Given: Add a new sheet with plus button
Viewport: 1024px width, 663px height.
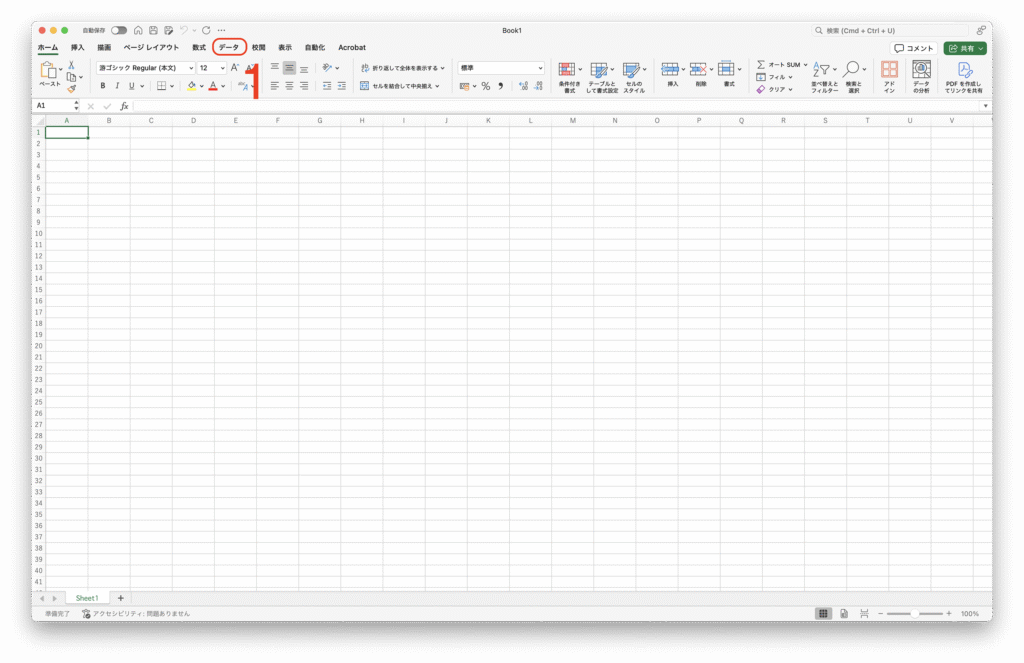Looking at the screenshot, I should click(x=120, y=598).
